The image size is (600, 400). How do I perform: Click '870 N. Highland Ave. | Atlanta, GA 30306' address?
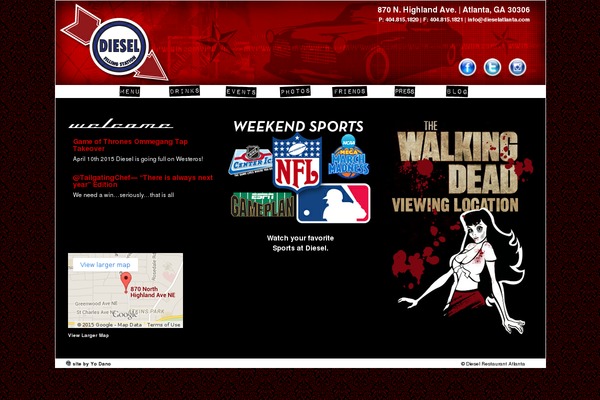(453, 10)
